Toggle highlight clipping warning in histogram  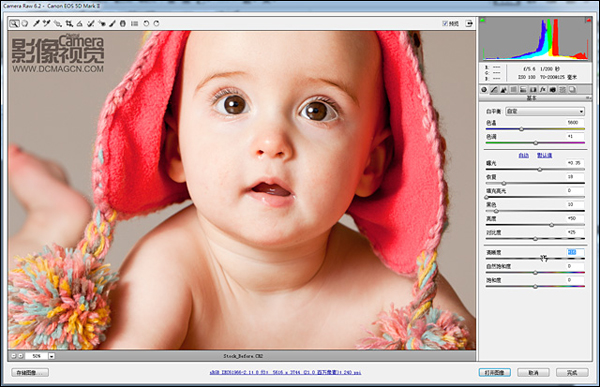[589, 20]
